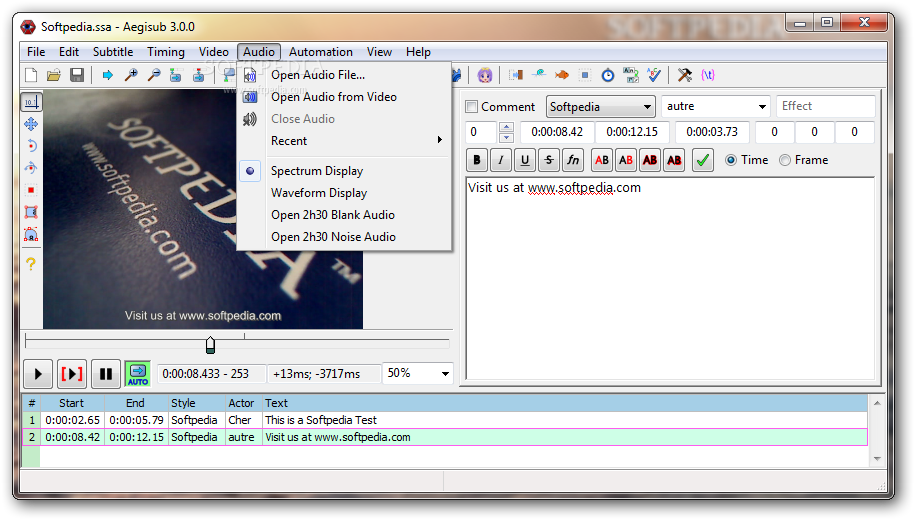Viewport: 915px width, 520px height.
Task: Click the green checkmark commit button
Action: point(703,160)
